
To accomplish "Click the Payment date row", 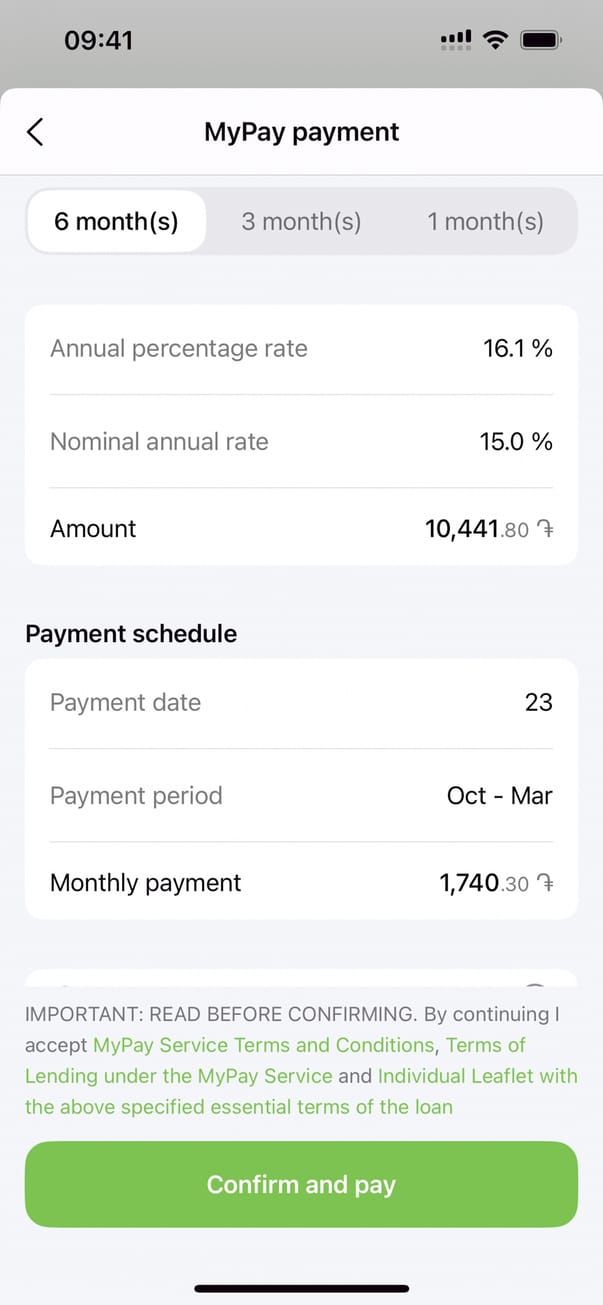I will 301,703.
